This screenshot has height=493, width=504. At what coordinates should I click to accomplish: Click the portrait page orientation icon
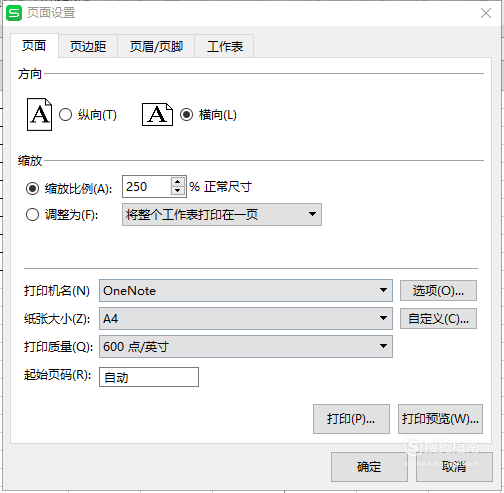[x=39, y=114]
